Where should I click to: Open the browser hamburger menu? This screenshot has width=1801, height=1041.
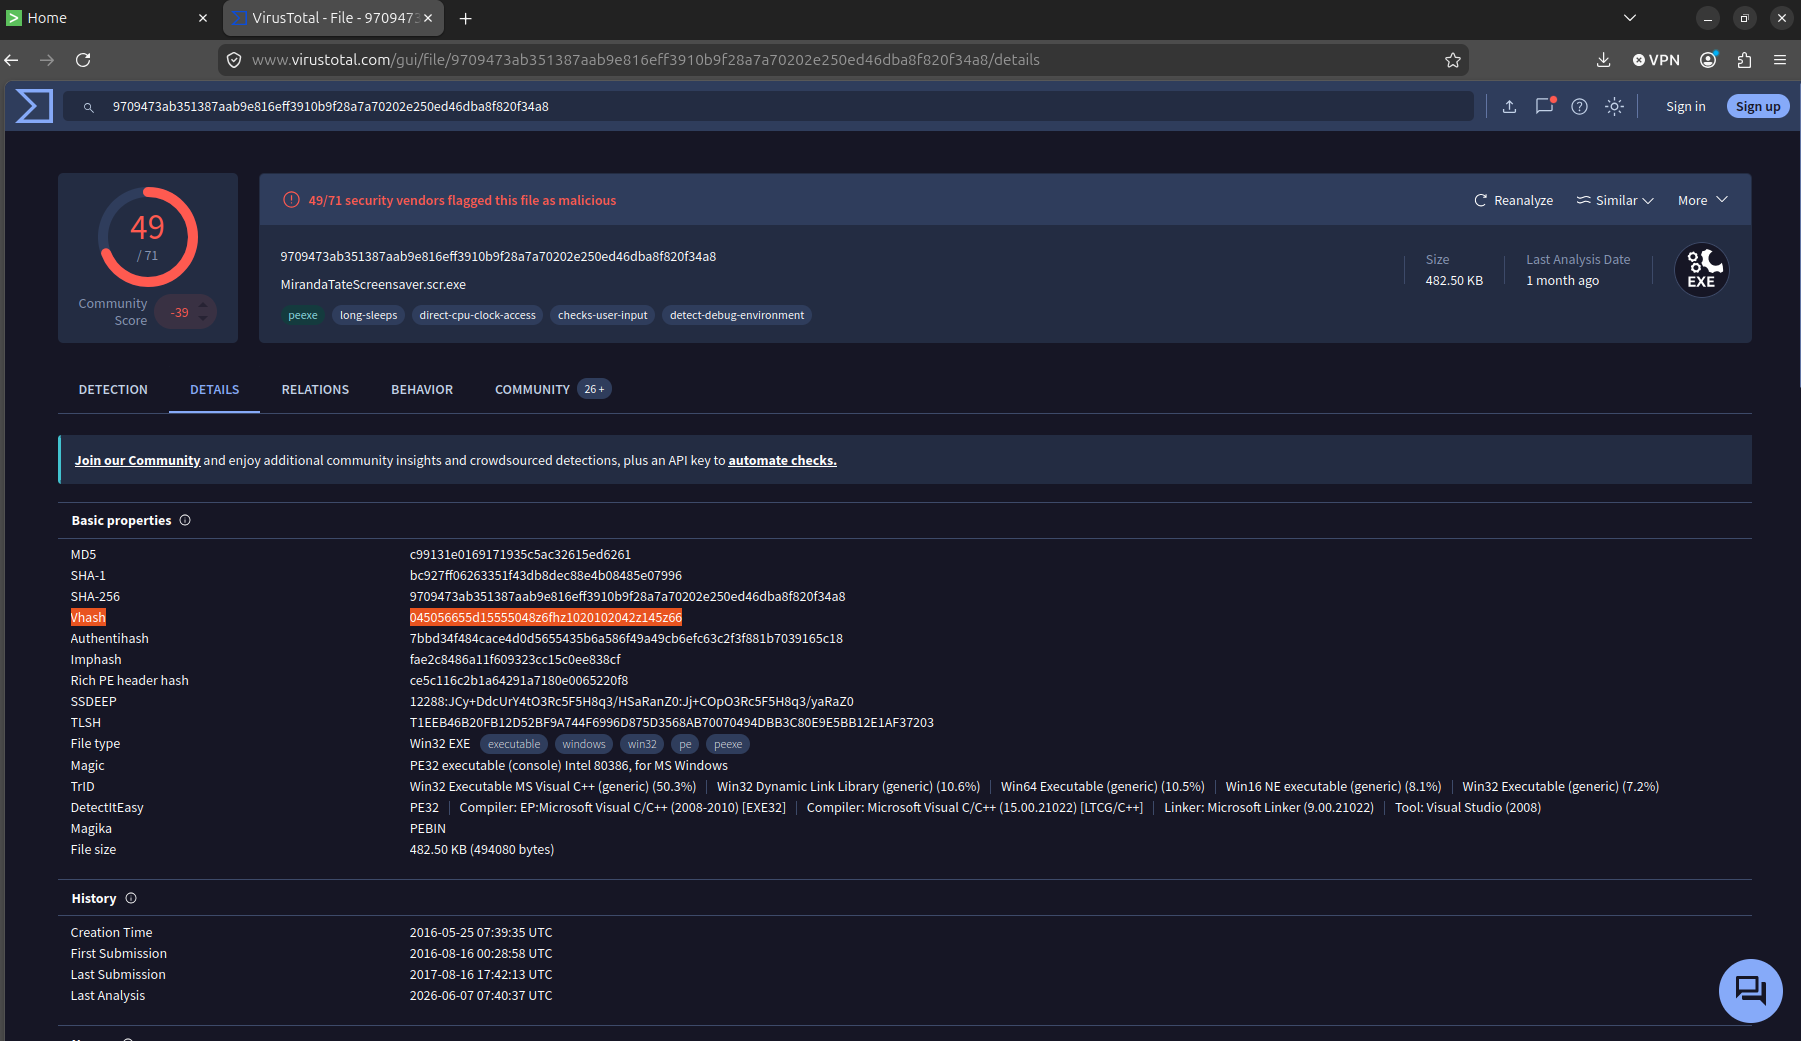pos(1779,60)
